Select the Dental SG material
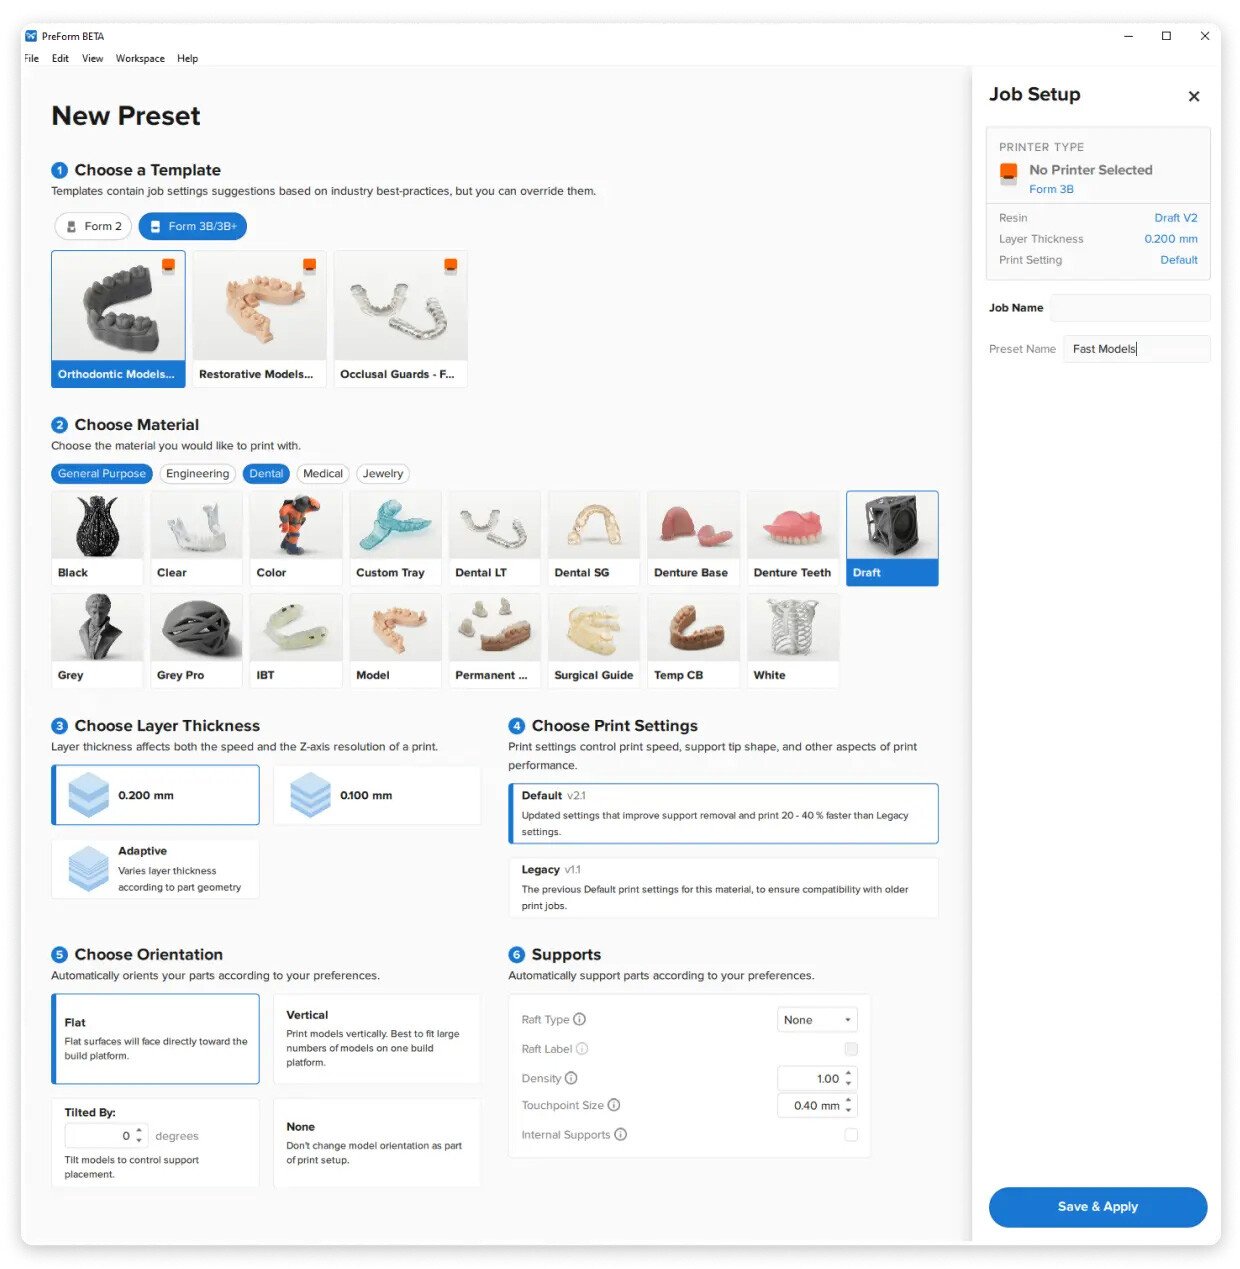1240x1269 pixels. tap(594, 538)
